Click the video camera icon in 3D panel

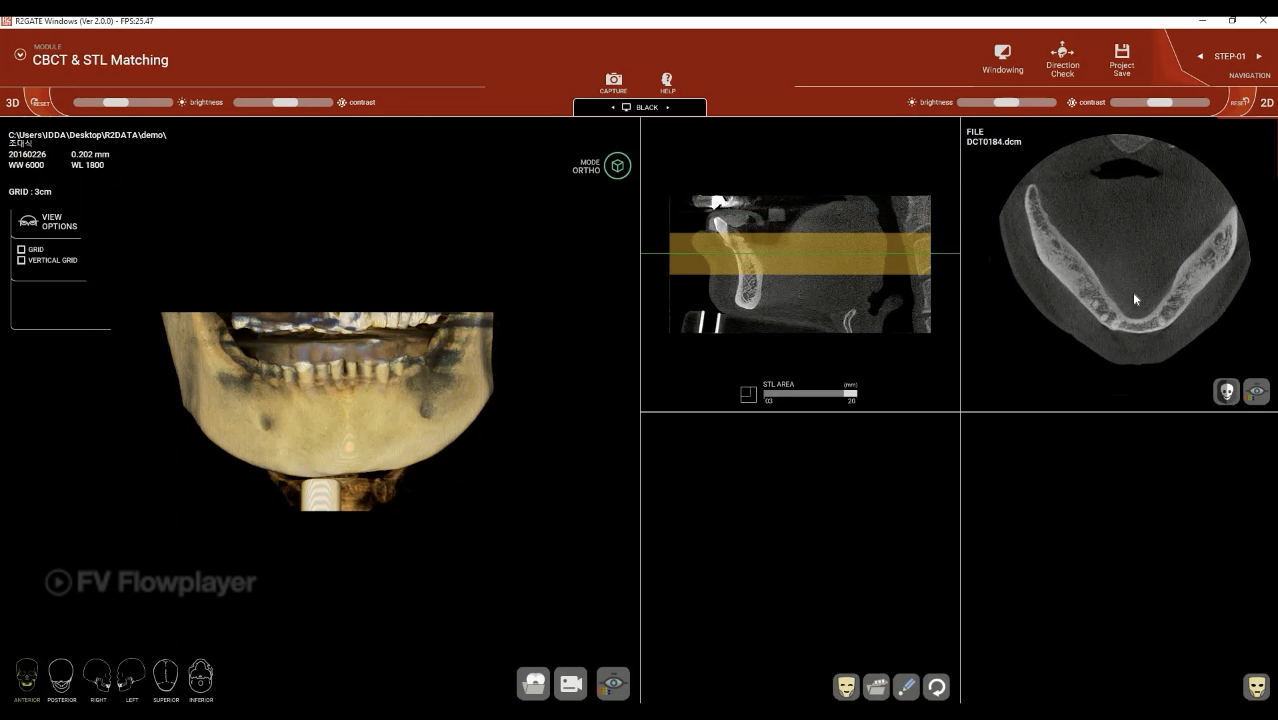pos(571,683)
